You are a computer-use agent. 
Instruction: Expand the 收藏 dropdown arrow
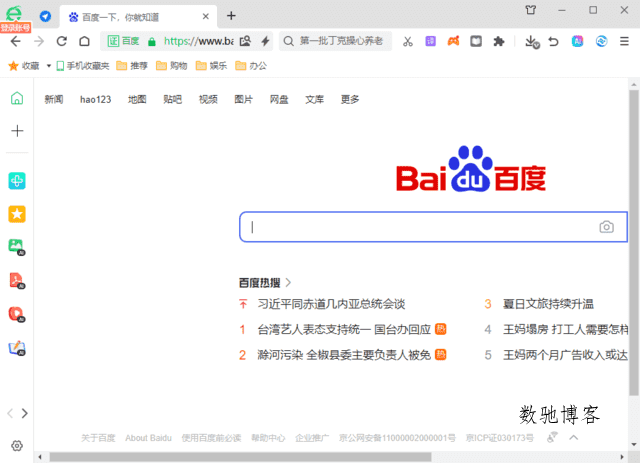[x=49, y=66]
